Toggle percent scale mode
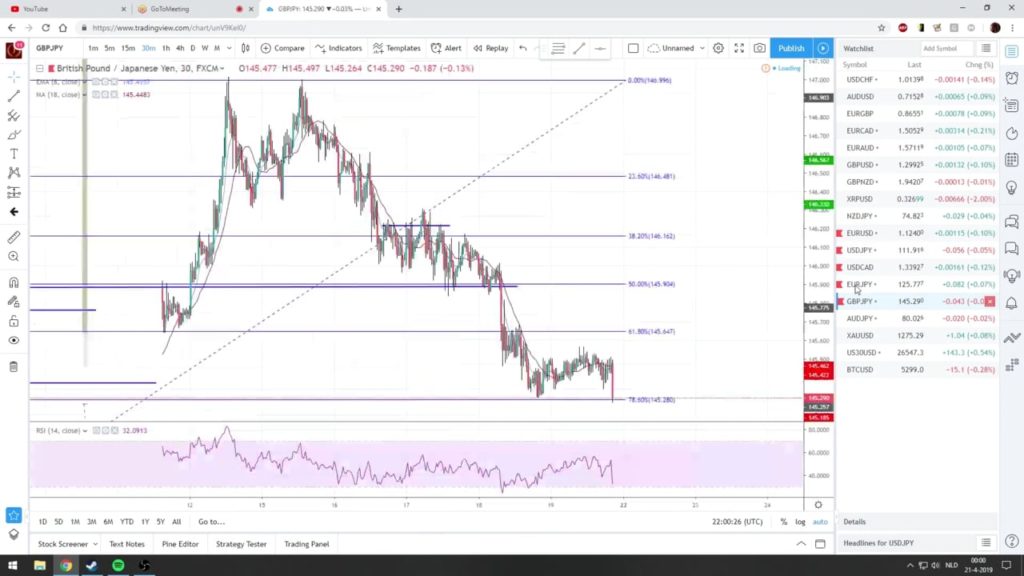The width and height of the screenshot is (1024, 576). point(784,522)
